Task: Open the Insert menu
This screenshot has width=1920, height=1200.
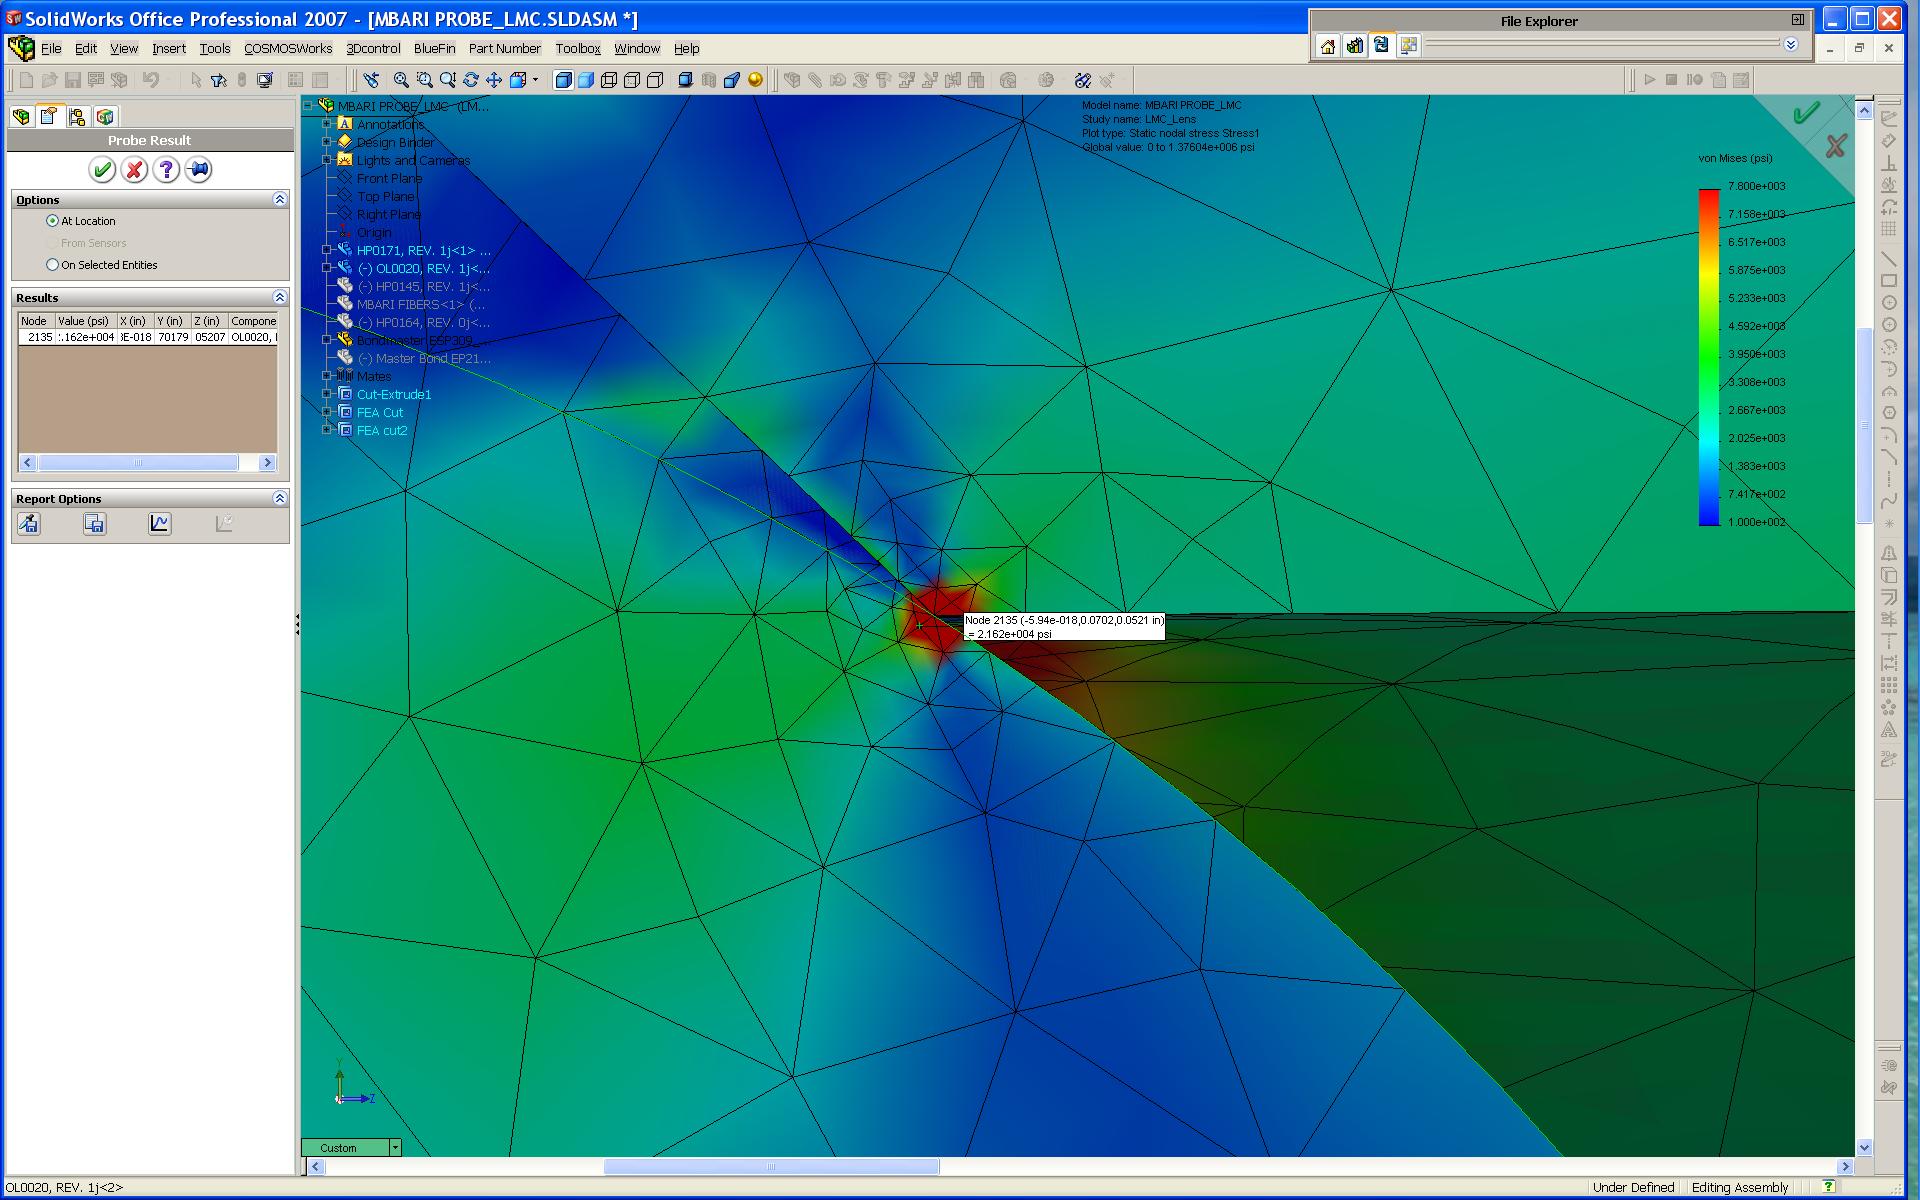Action: point(169,48)
